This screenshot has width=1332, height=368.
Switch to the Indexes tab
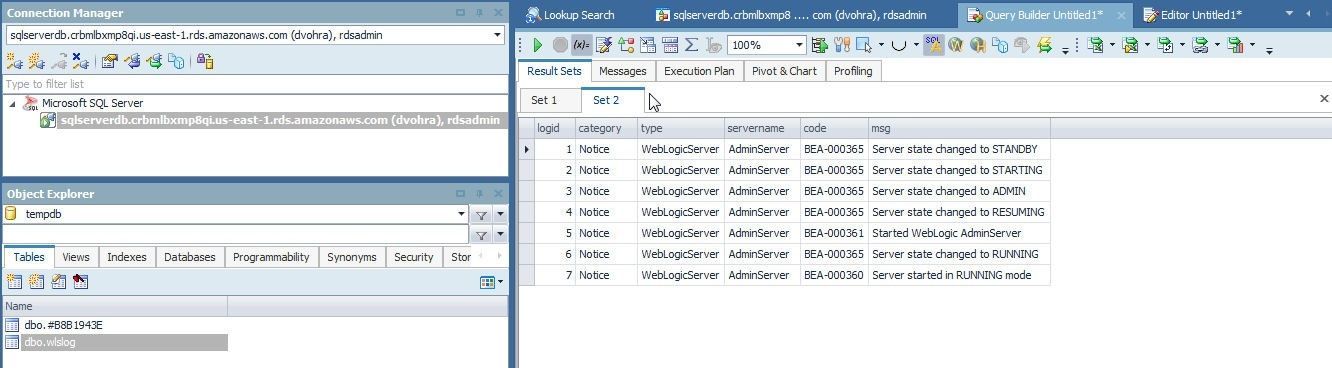127,257
